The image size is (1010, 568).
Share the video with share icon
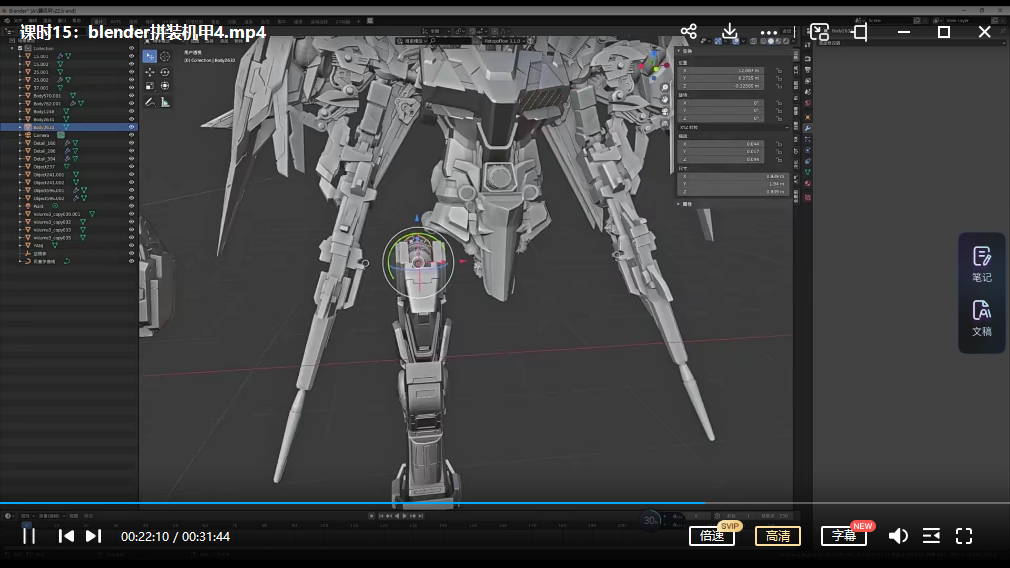[x=689, y=32]
